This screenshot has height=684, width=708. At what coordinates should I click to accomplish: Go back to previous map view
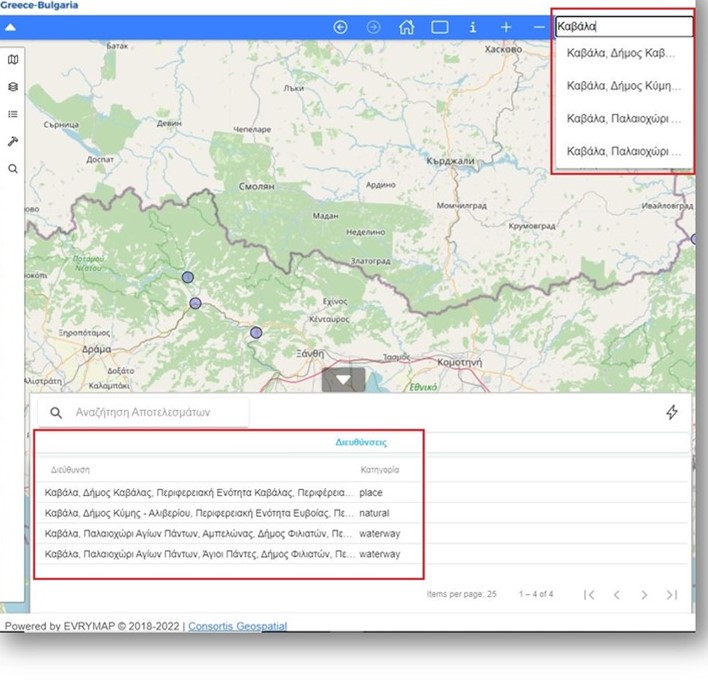click(x=340, y=27)
